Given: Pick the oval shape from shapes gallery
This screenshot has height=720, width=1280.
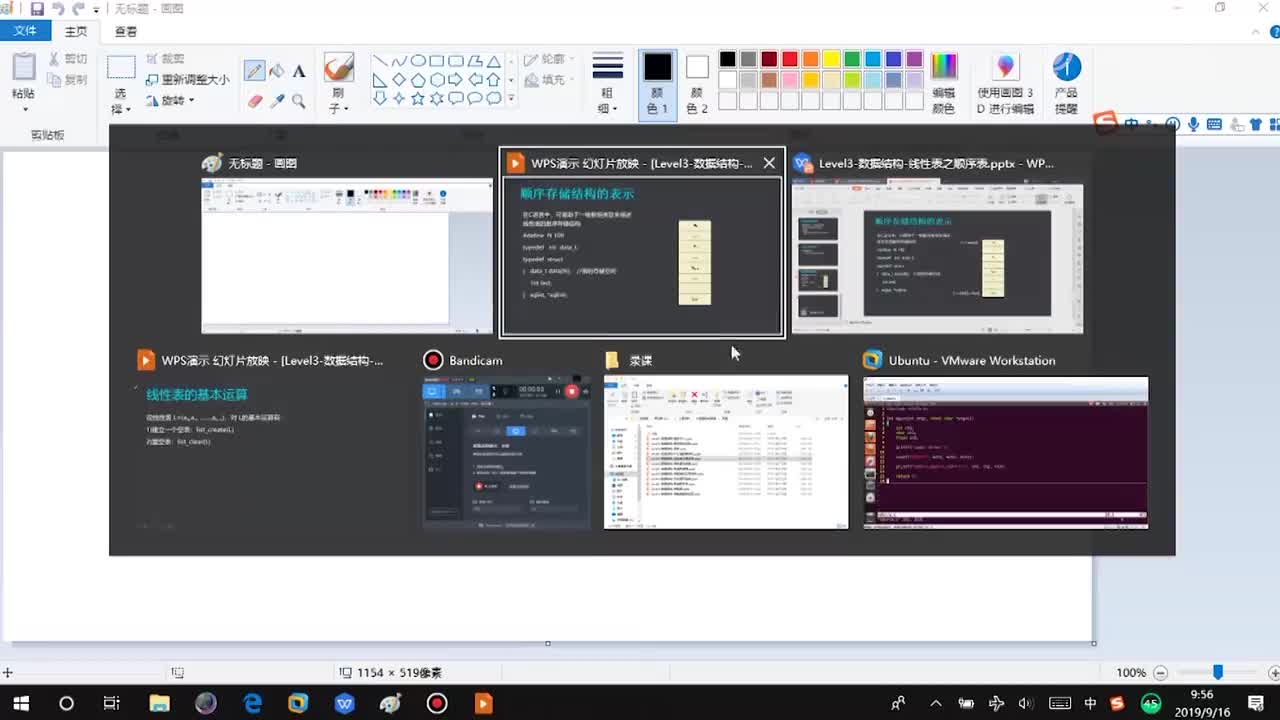Looking at the screenshot, I should [418, 61].
